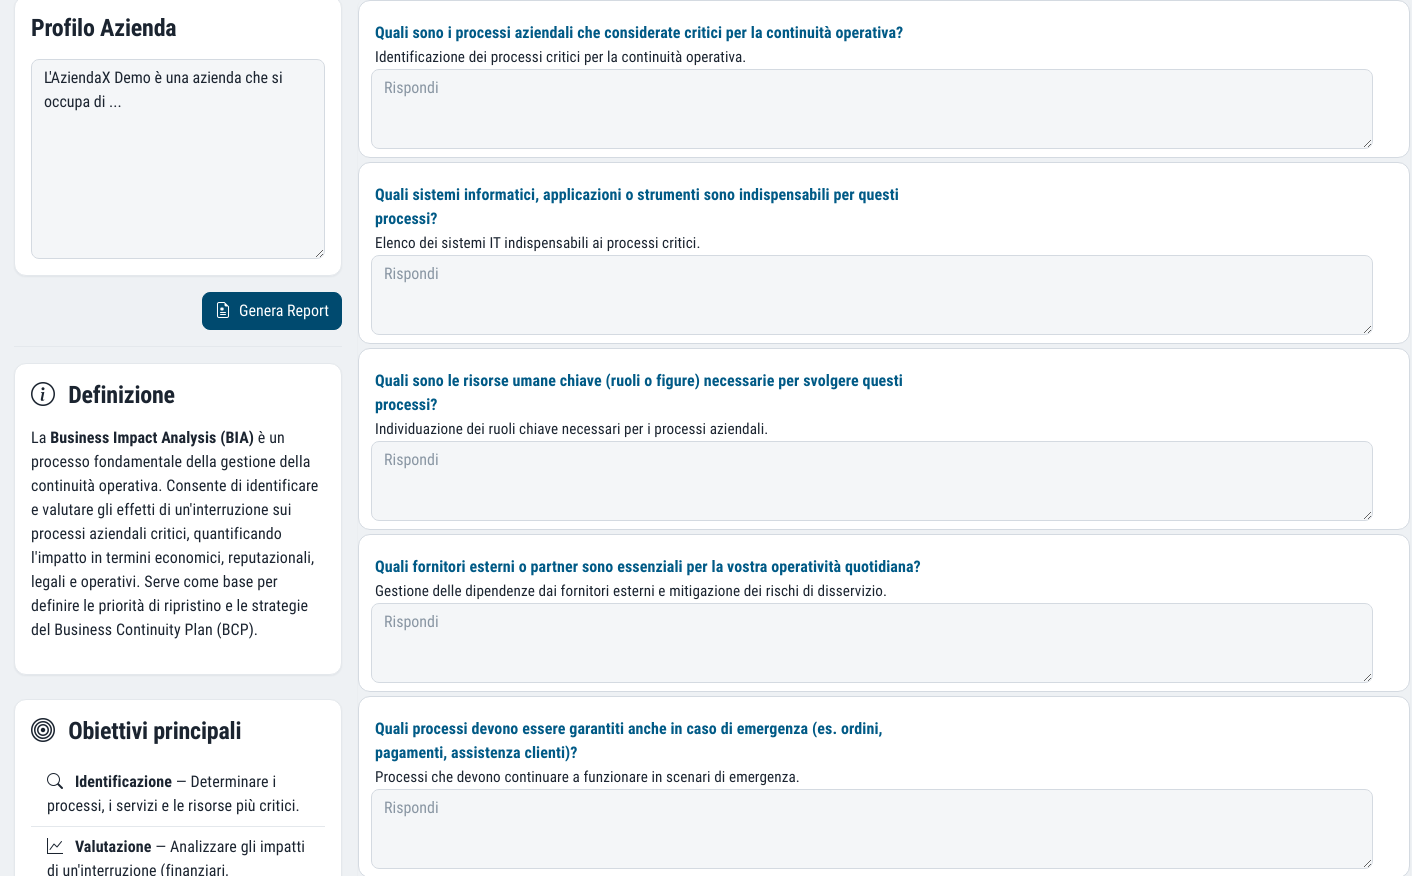
Task: Click the 'Identificazione' objective label
Action: click(x=123, y=782)
